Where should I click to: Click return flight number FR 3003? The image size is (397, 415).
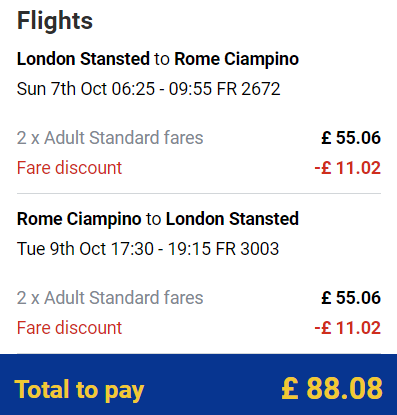click(x=247, y=249)
